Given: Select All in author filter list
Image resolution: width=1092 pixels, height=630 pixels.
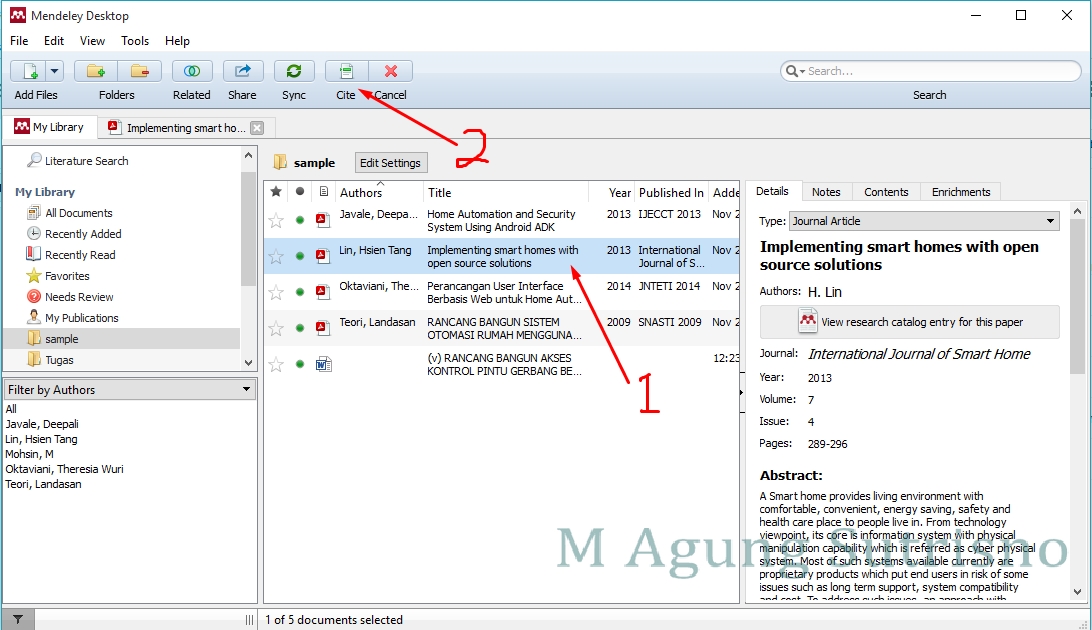Looking at the screenshot, I should click(x=11, y=409).
